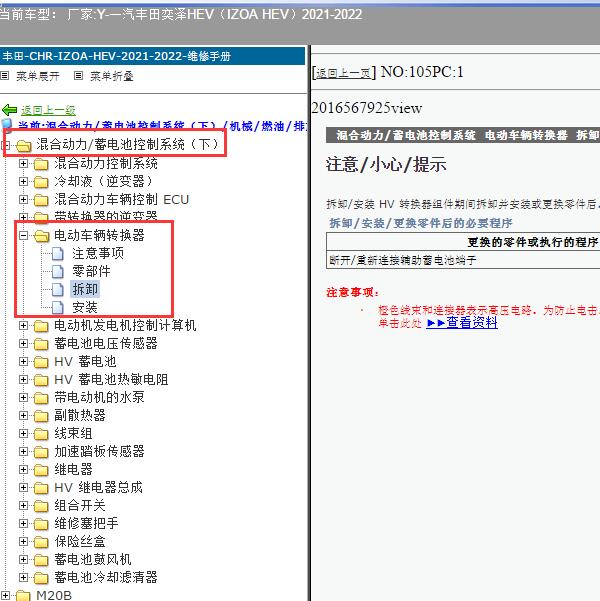Click the 继电器 folder icon
The width and height of the screenshot is (600, 601).
pos(41,470)
